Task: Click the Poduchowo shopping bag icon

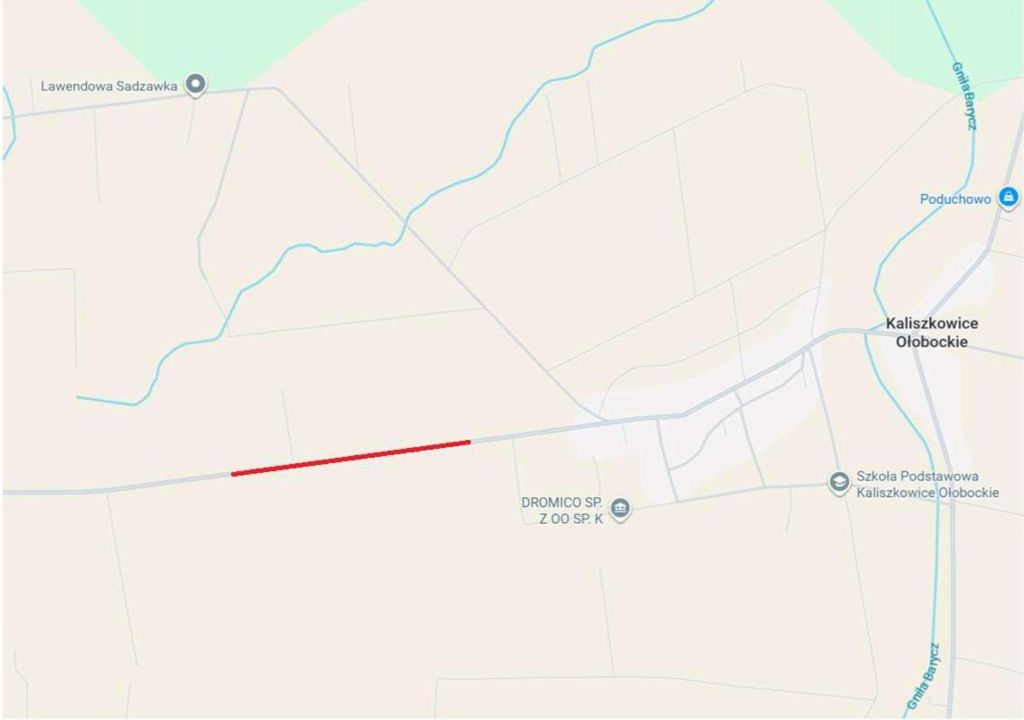Action: tap(1008, 197)
